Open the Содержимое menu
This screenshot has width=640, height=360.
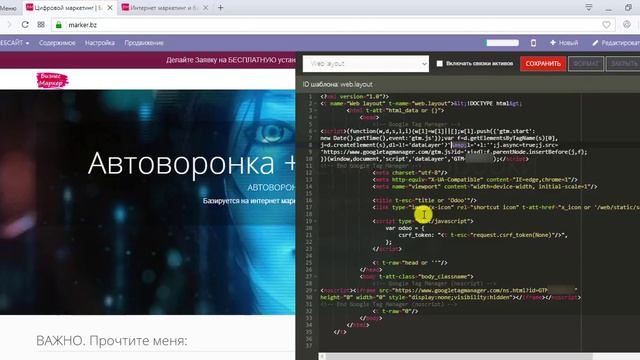click(x=57, y=43)
